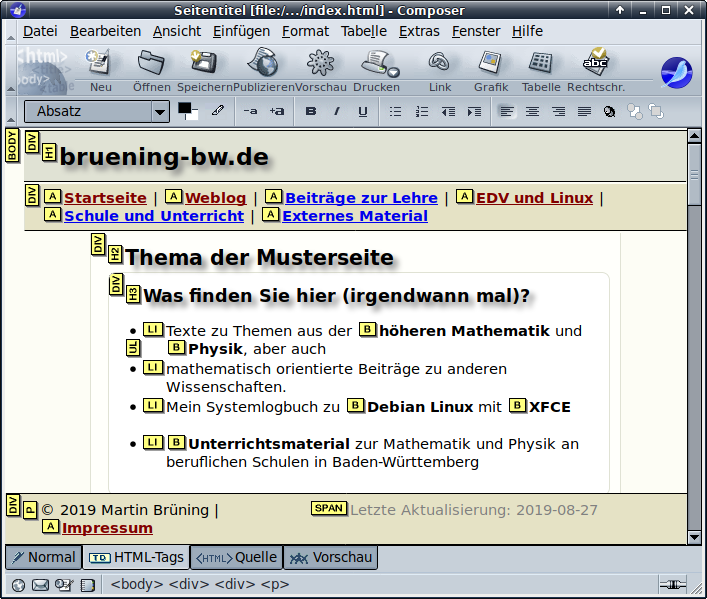Open the Tabelle menu in menu bar
The width and height of the screenshot is (707, 599).
363,31
